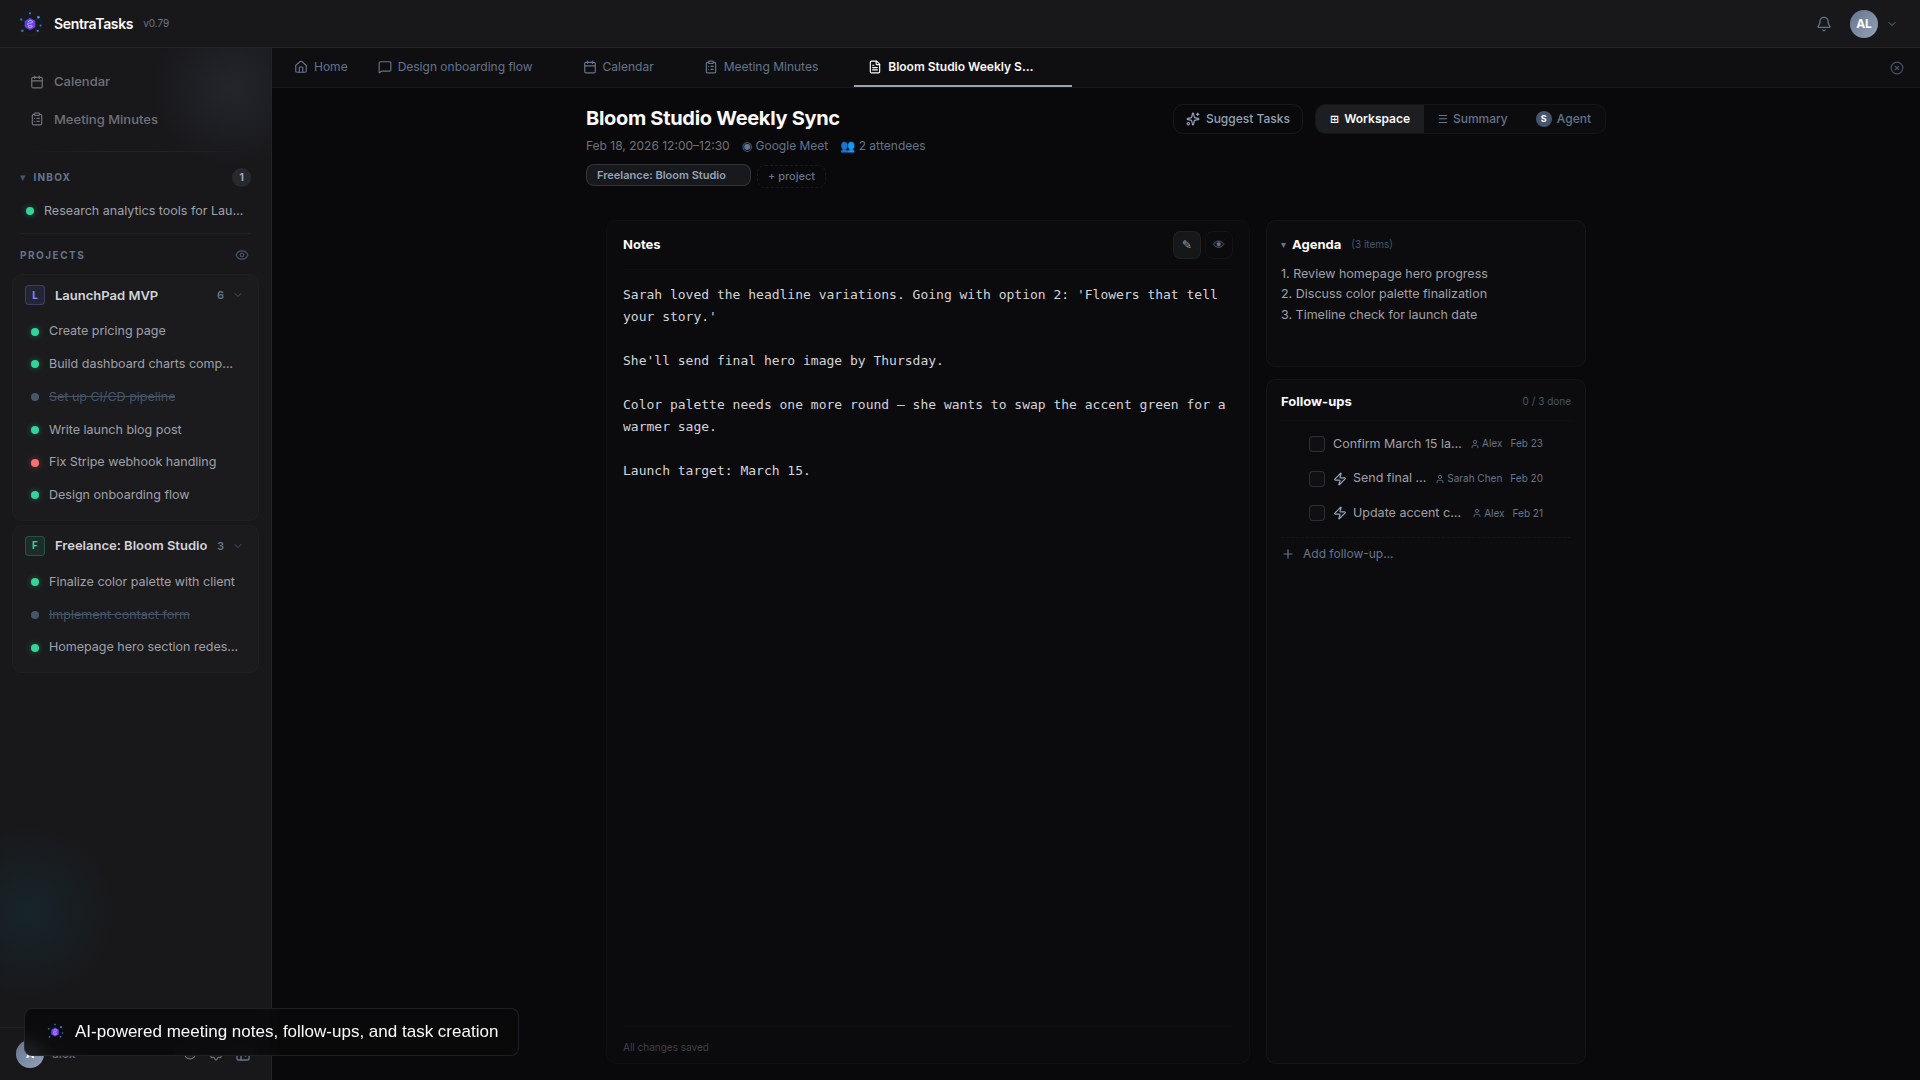
Task: Add a project with '+ project' button
Action: [x=790, y=176]
